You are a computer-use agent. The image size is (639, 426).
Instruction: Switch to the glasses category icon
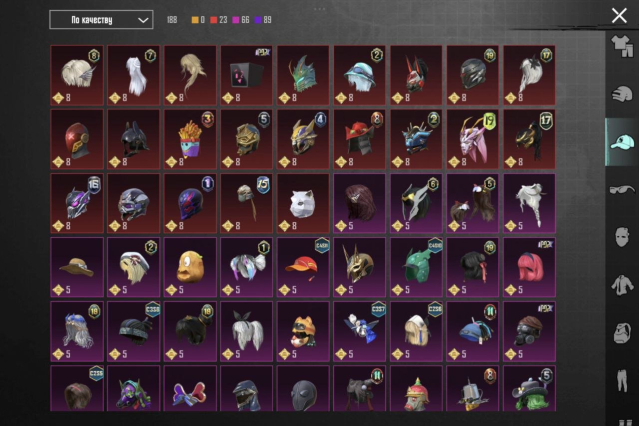click(x=622, y=190)
